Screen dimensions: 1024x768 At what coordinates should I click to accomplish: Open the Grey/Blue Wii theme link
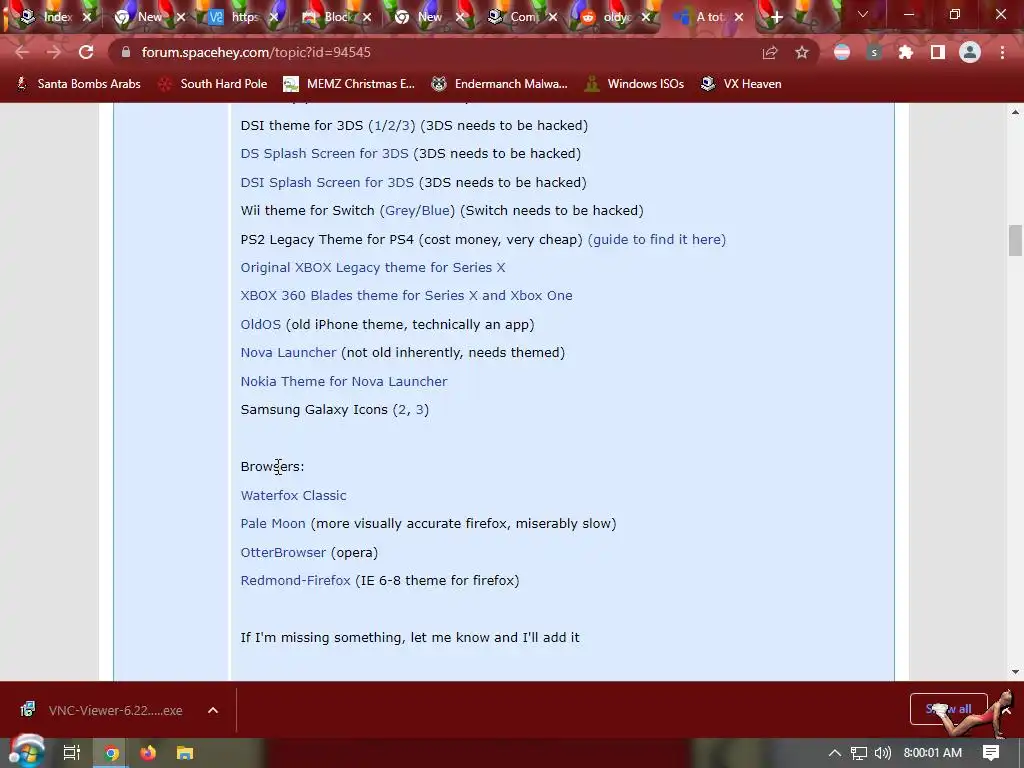[x=417, y=210]
